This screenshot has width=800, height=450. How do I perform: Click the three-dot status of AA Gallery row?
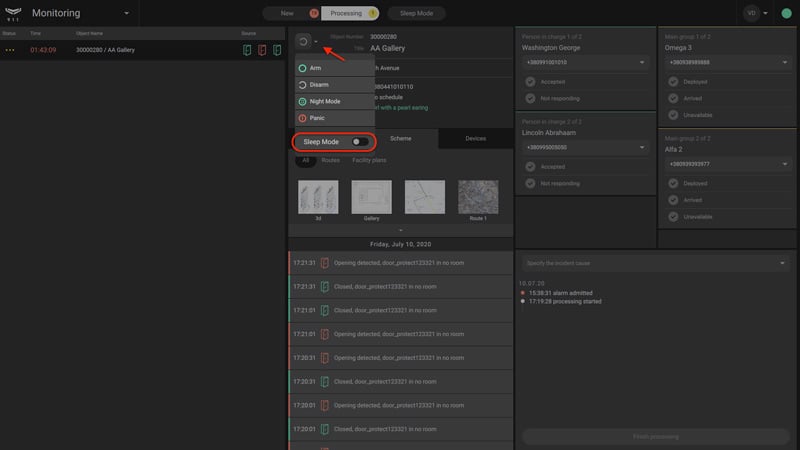click(x=10, y=50)
